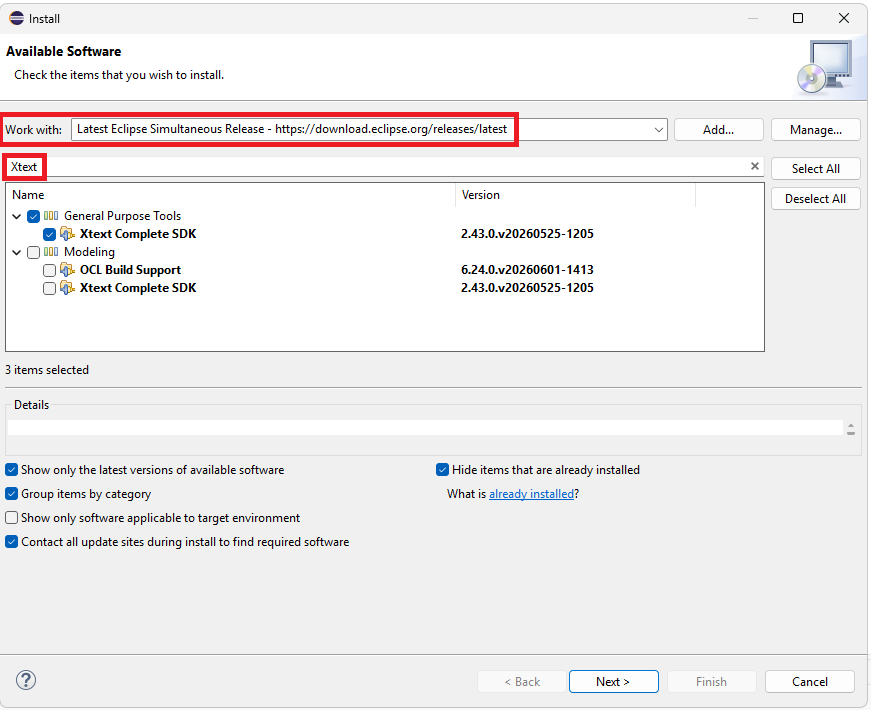Uncheck Xtext Complete SDK under General Purpose Tools

[x=49, y=234]
